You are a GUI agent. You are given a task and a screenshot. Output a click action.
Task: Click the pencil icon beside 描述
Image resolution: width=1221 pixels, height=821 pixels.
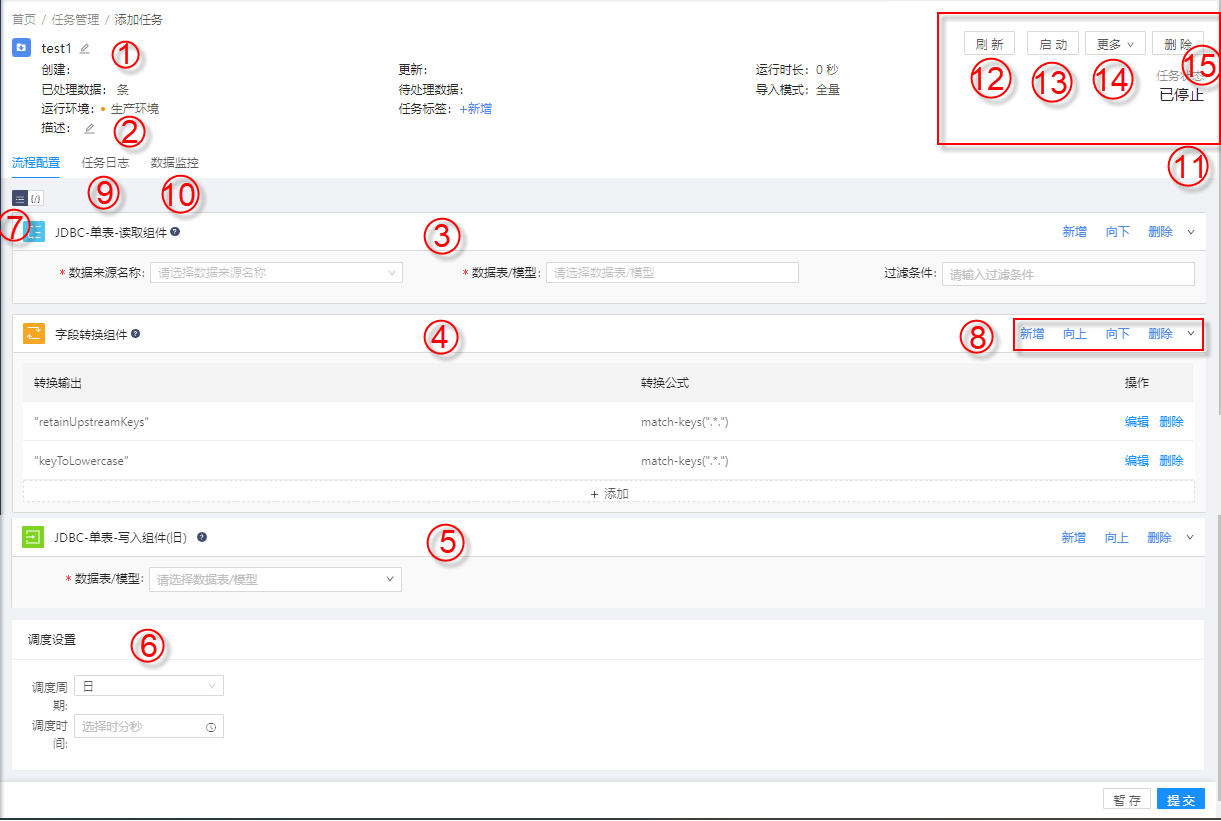point(89,128)
